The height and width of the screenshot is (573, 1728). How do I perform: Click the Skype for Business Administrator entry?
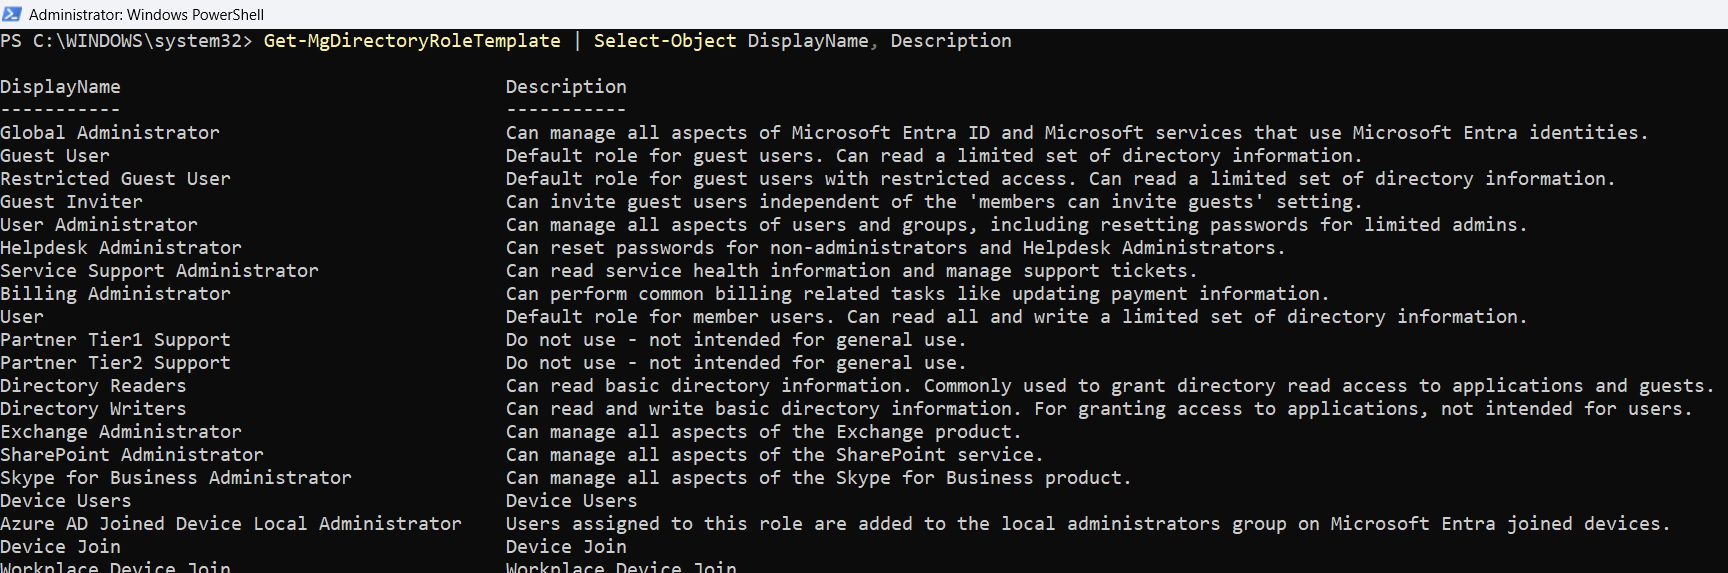tap(176, 478)
